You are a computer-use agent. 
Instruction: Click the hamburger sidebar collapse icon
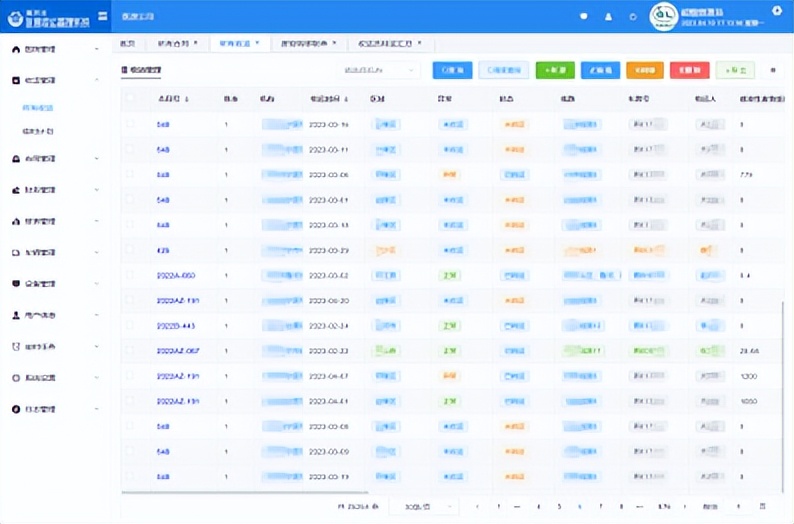click(x=103, y=15)
